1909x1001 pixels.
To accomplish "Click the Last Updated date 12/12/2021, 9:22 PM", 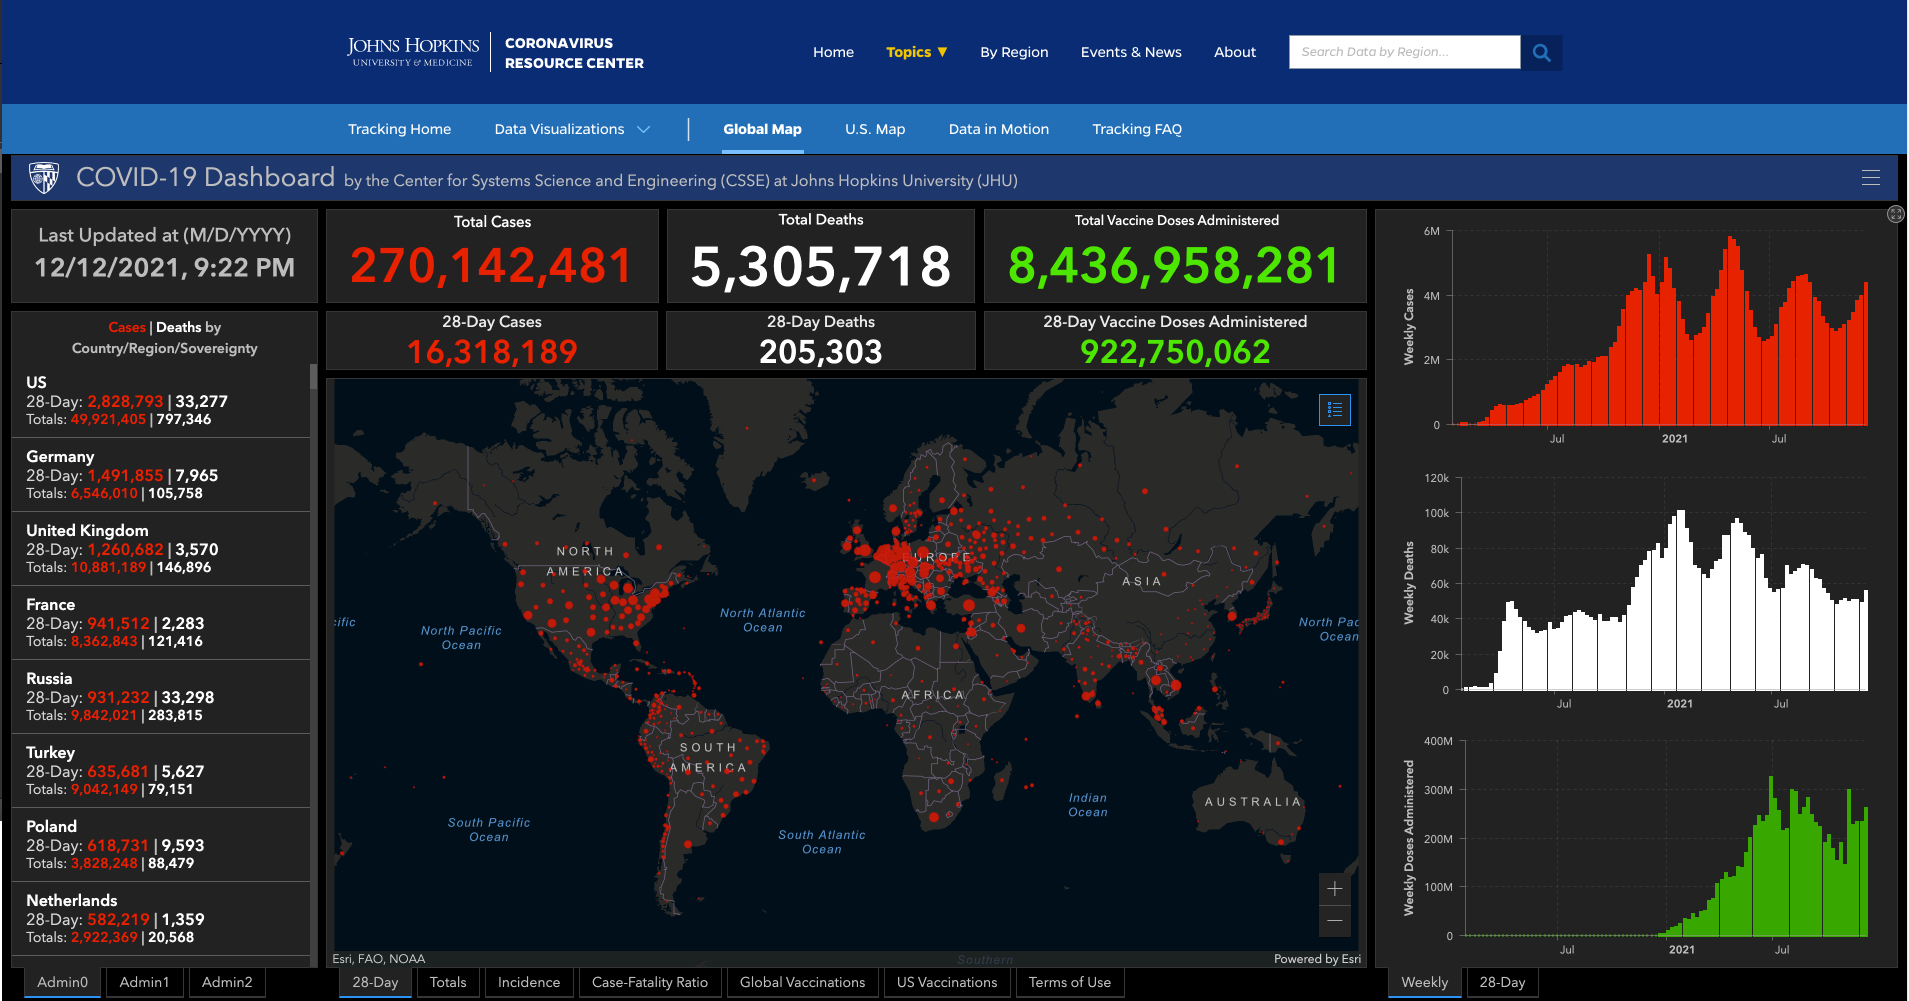I will (165, 268).
